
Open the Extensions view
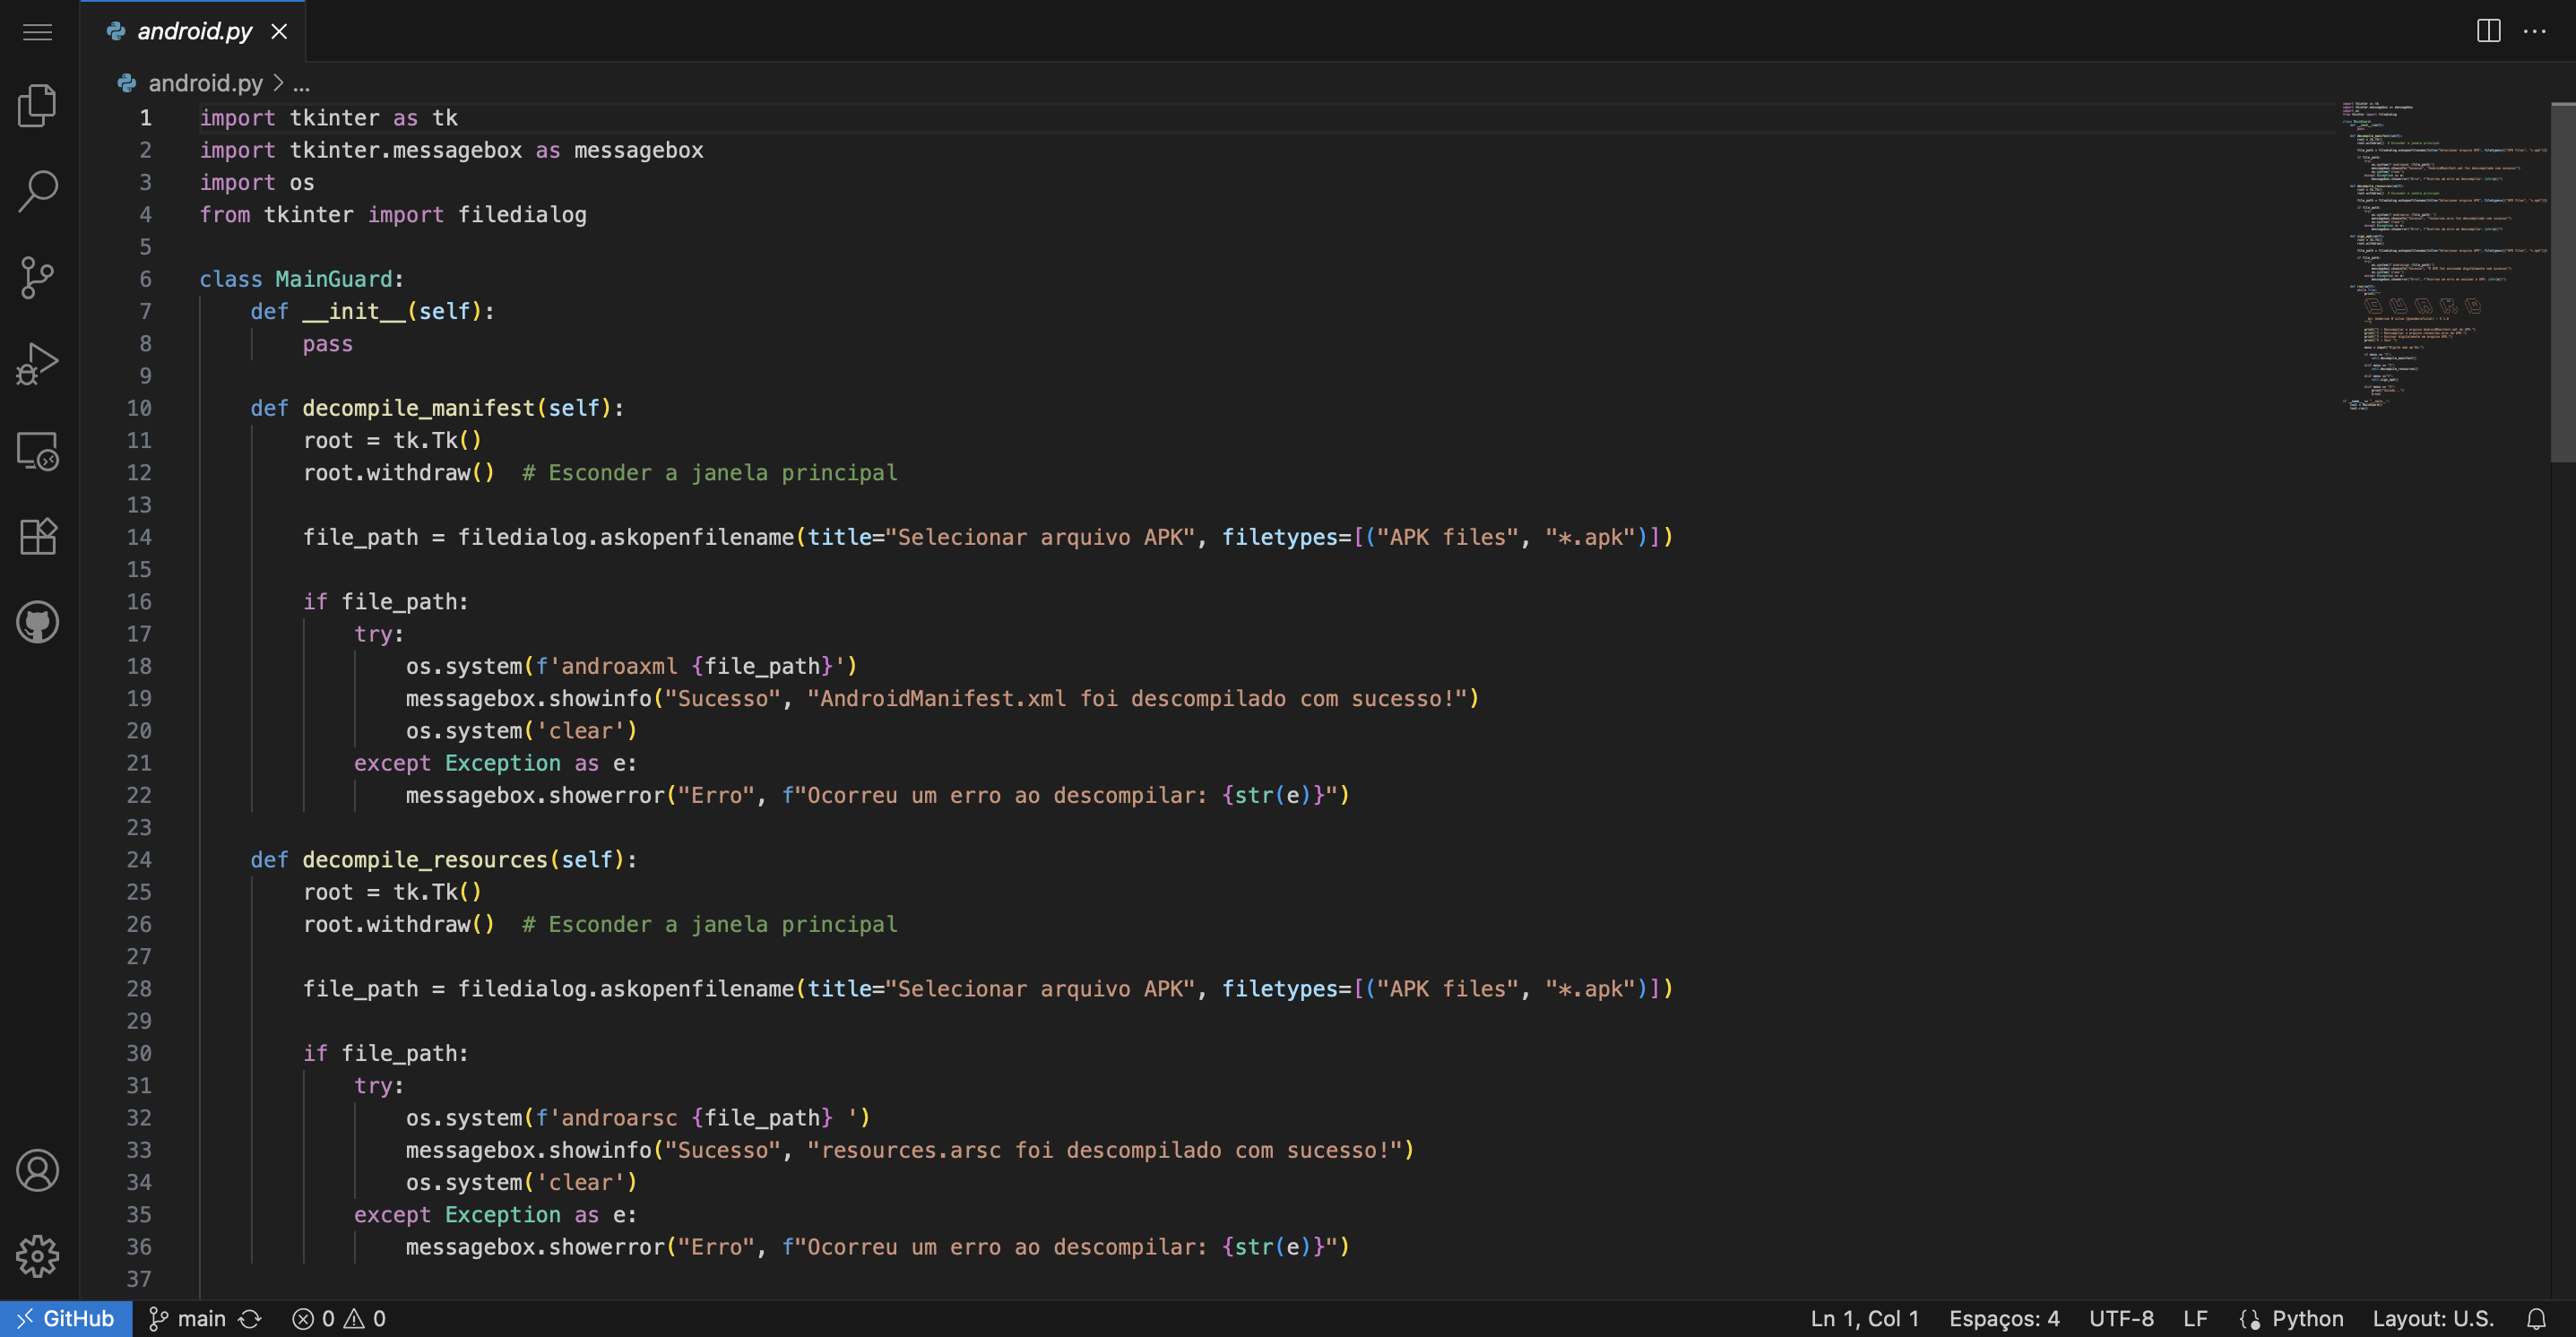(38, 537)
